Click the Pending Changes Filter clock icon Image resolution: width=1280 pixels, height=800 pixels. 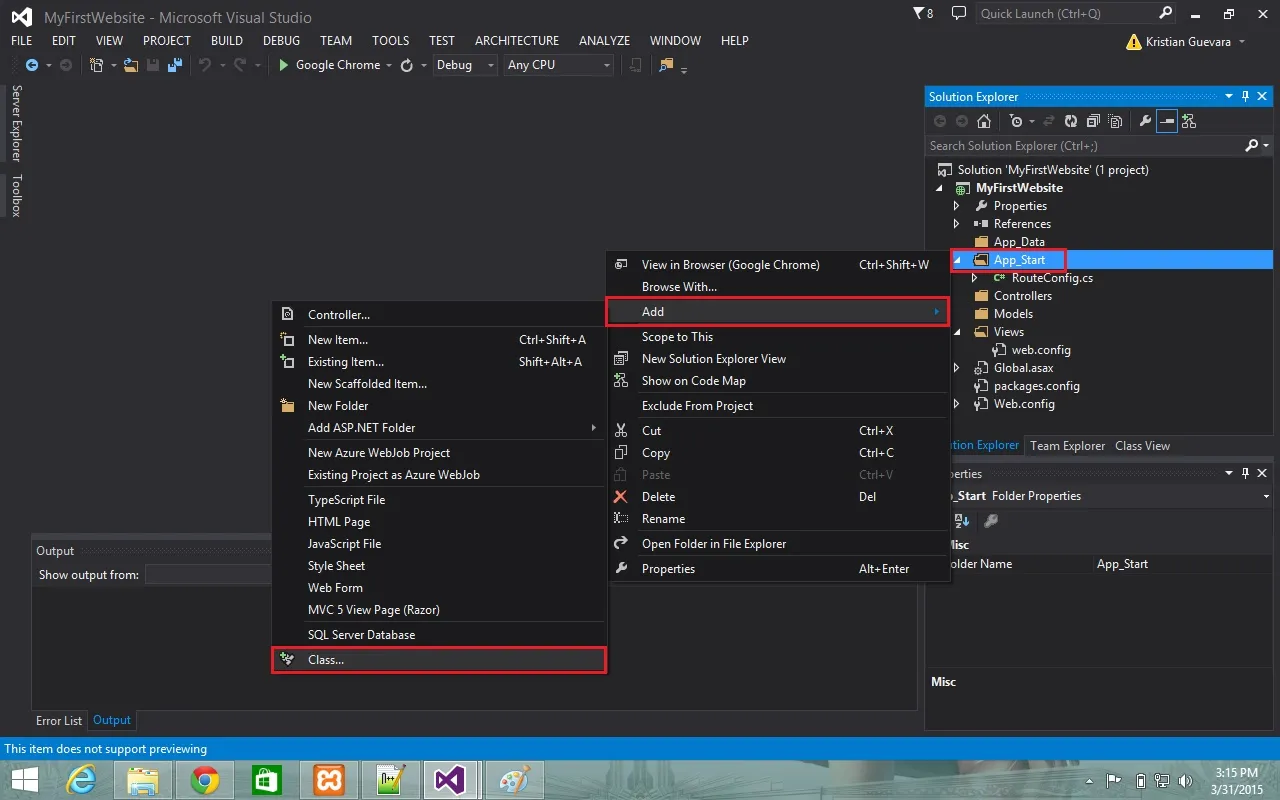(1017, 121)
